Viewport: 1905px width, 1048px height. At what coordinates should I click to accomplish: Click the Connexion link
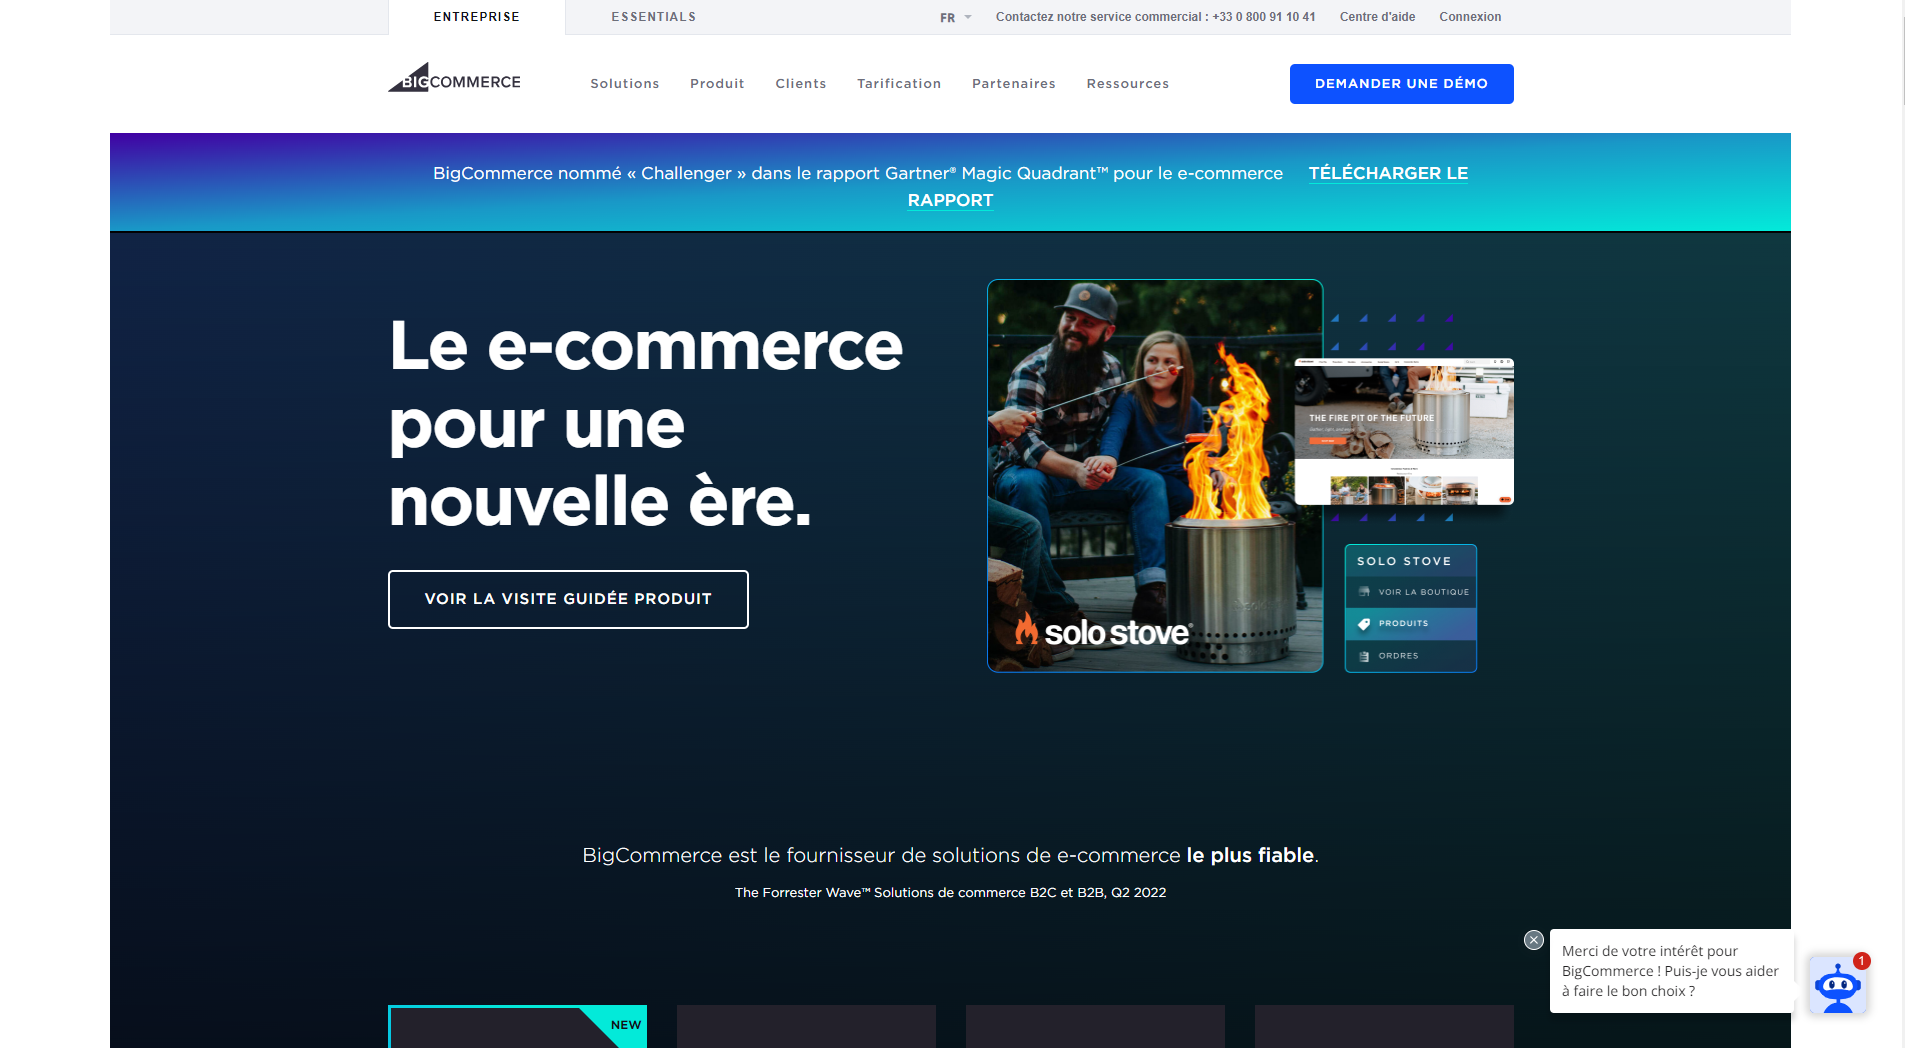[x=1470, y=17]
